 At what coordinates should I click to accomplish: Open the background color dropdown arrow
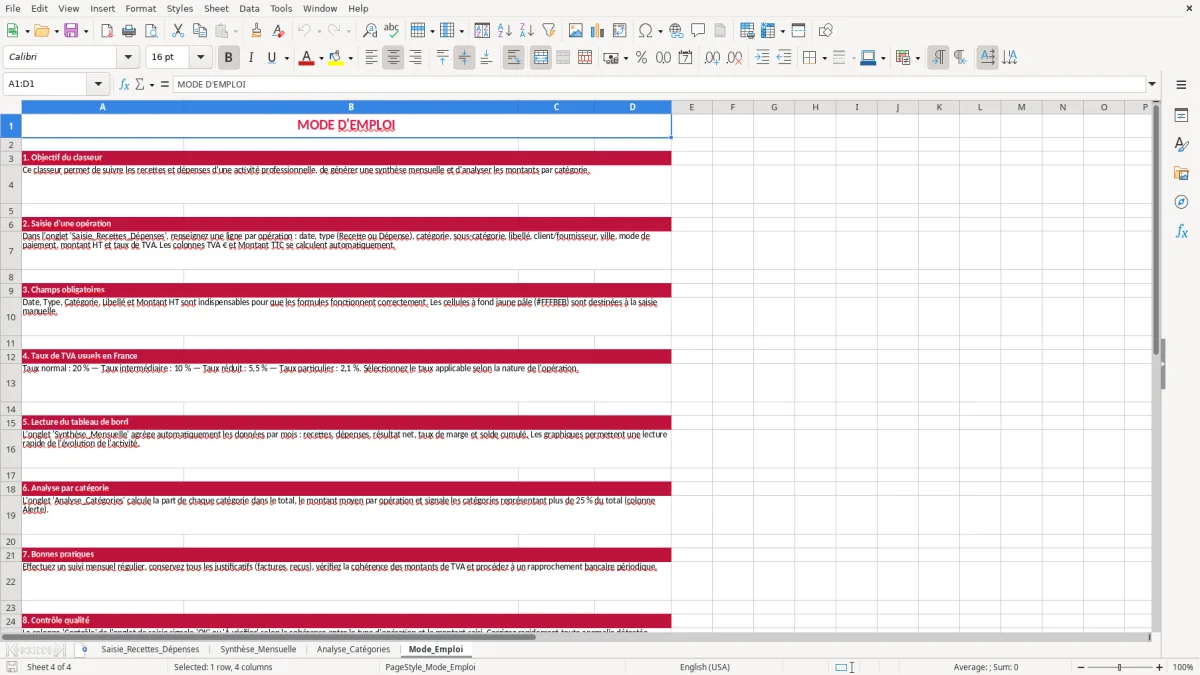point(350,58)
